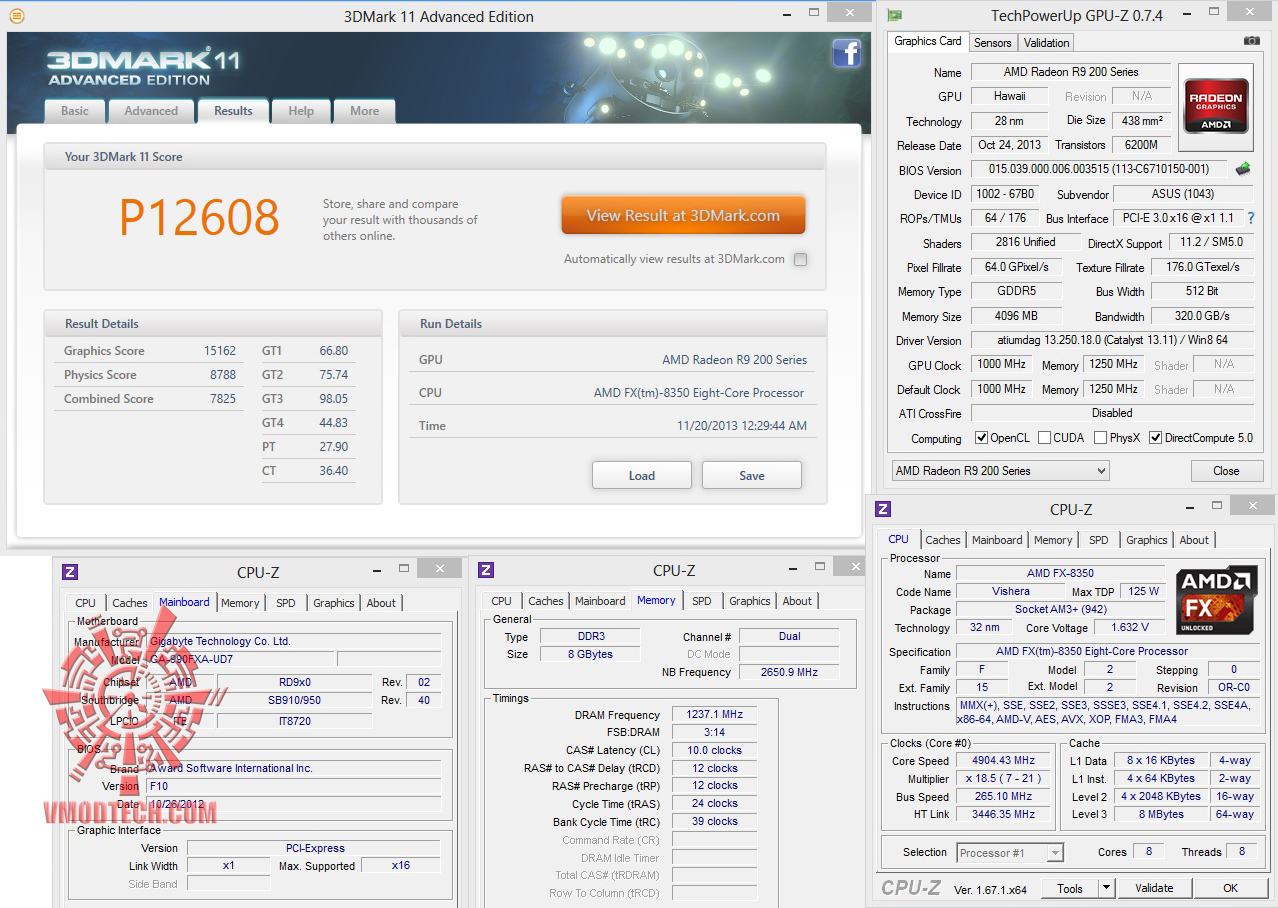Viewport: 1278px width, 908px height.
Task: Open the About tab in right CPU-Z window
Action: (1194, 540)
